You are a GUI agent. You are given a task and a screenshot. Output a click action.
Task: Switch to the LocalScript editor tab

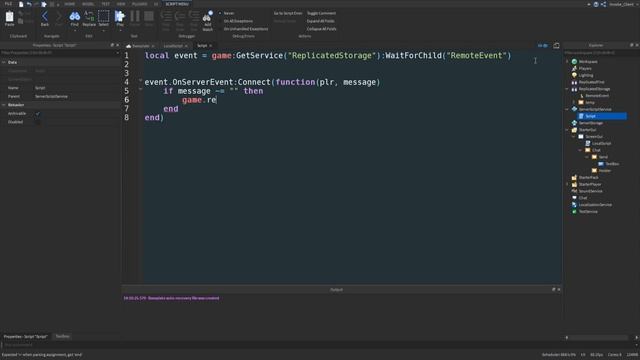173,46
